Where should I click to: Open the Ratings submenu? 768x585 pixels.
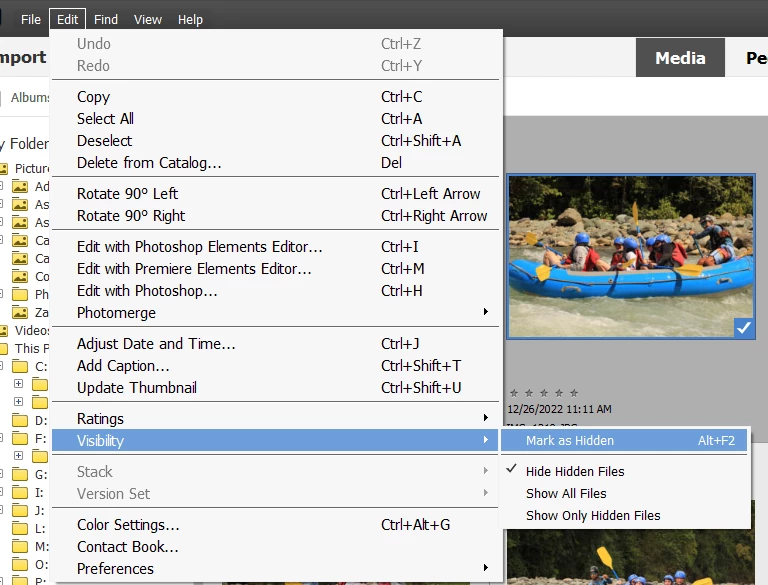point(277,418)
